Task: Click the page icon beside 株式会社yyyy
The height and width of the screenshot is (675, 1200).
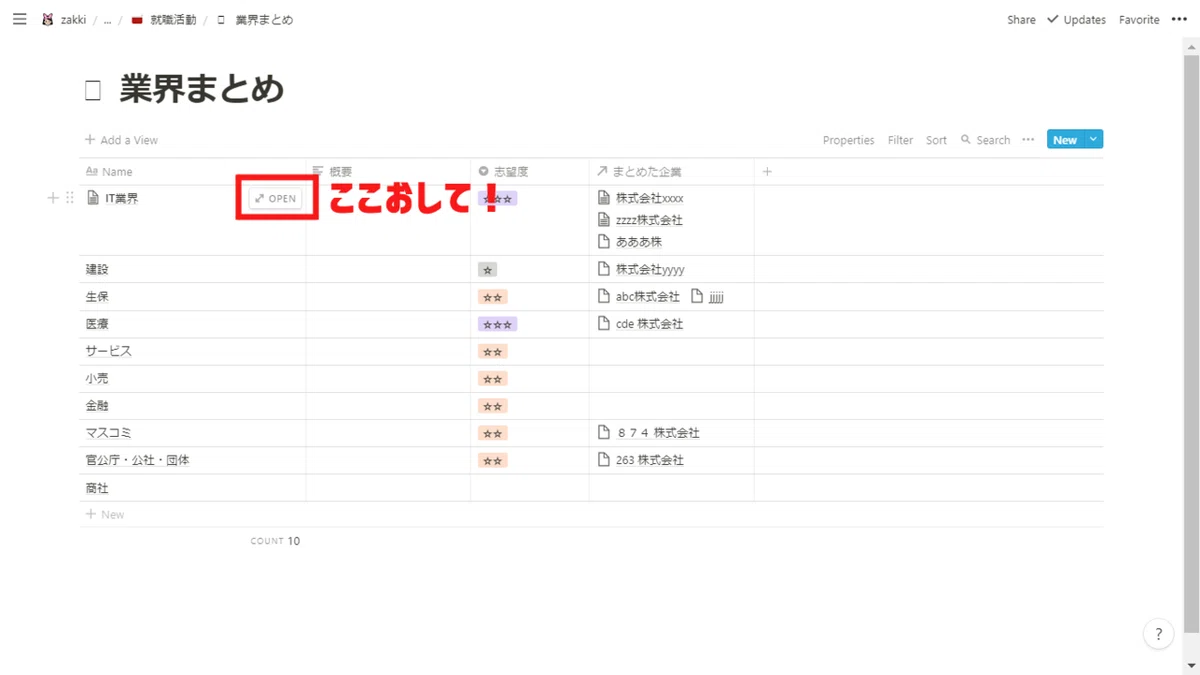Action: point(603,269)
